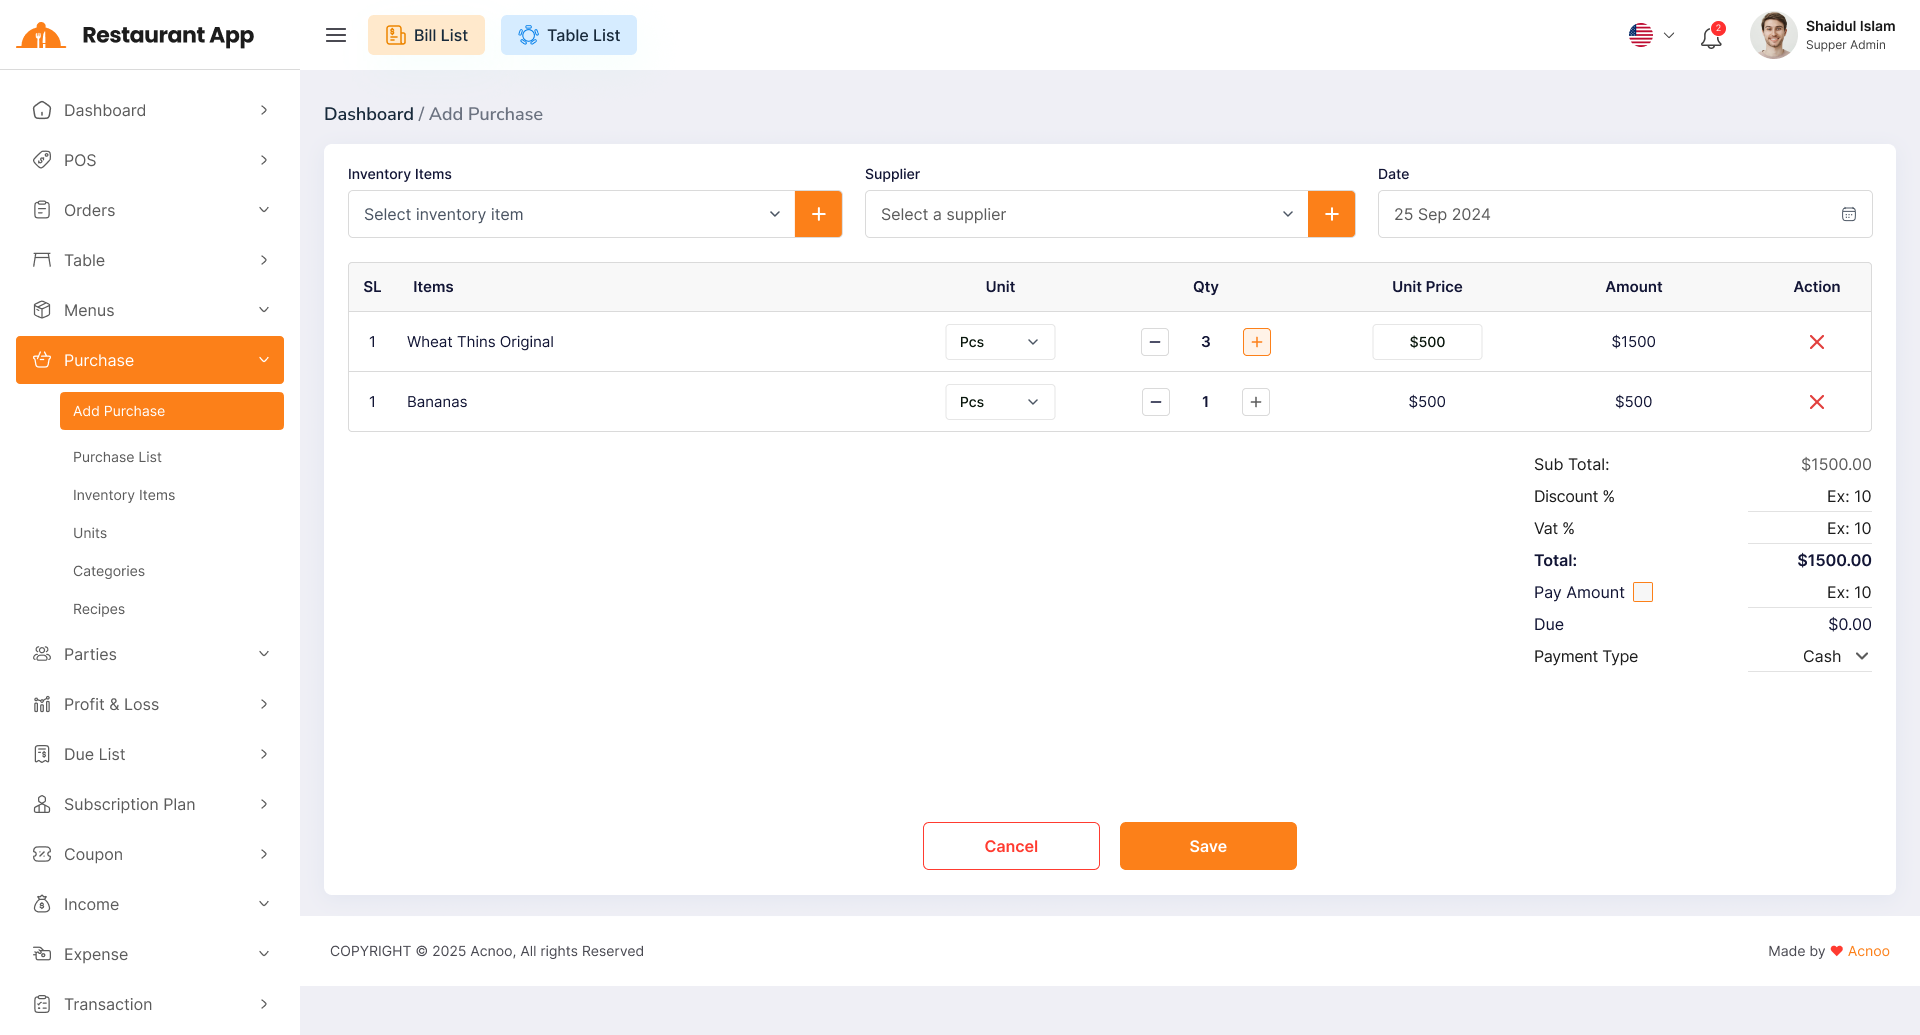The image size is (1920, 1035).
Task: Increase Wheat Thins Original quantity
Action: 1256,342
